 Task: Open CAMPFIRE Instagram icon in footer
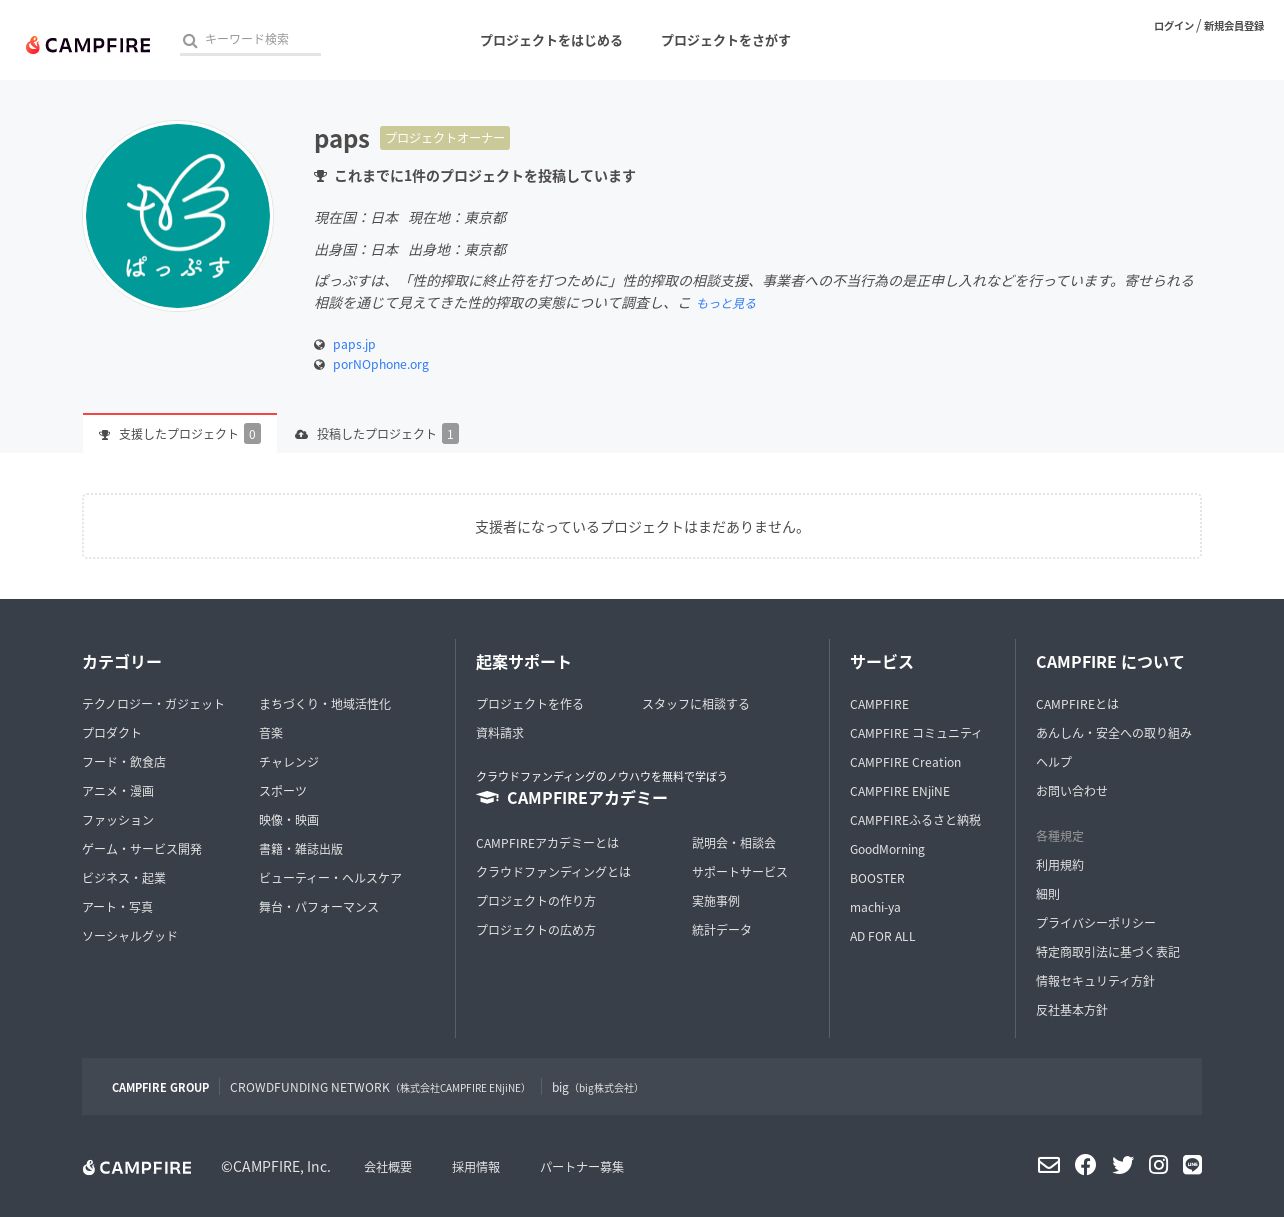click(1158, 1165)
